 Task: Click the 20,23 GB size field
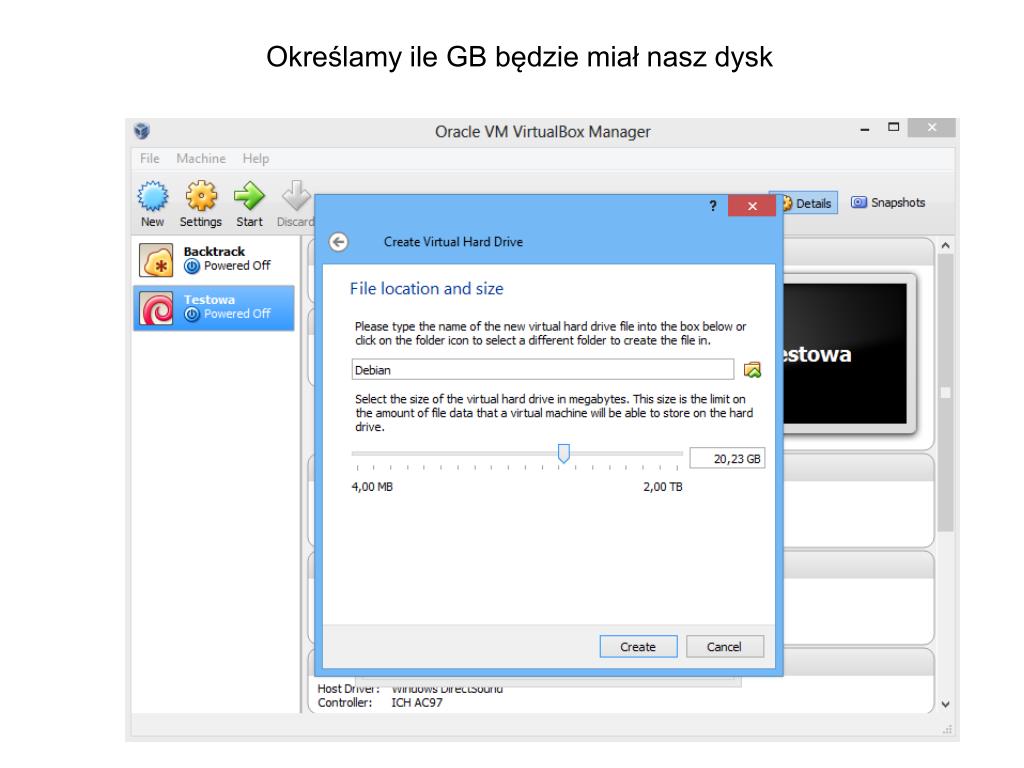pos(727,458)
